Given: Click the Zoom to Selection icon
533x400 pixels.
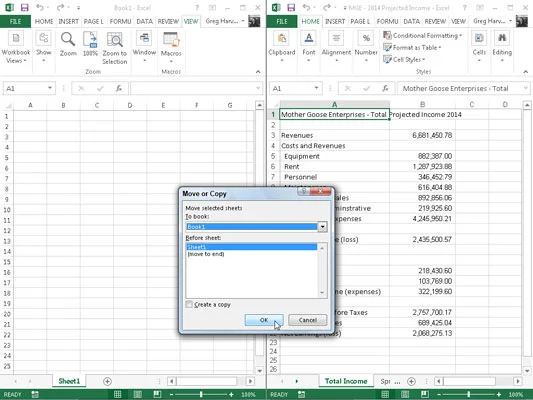Looking at the screenshot, I should (x=115, y=48).
